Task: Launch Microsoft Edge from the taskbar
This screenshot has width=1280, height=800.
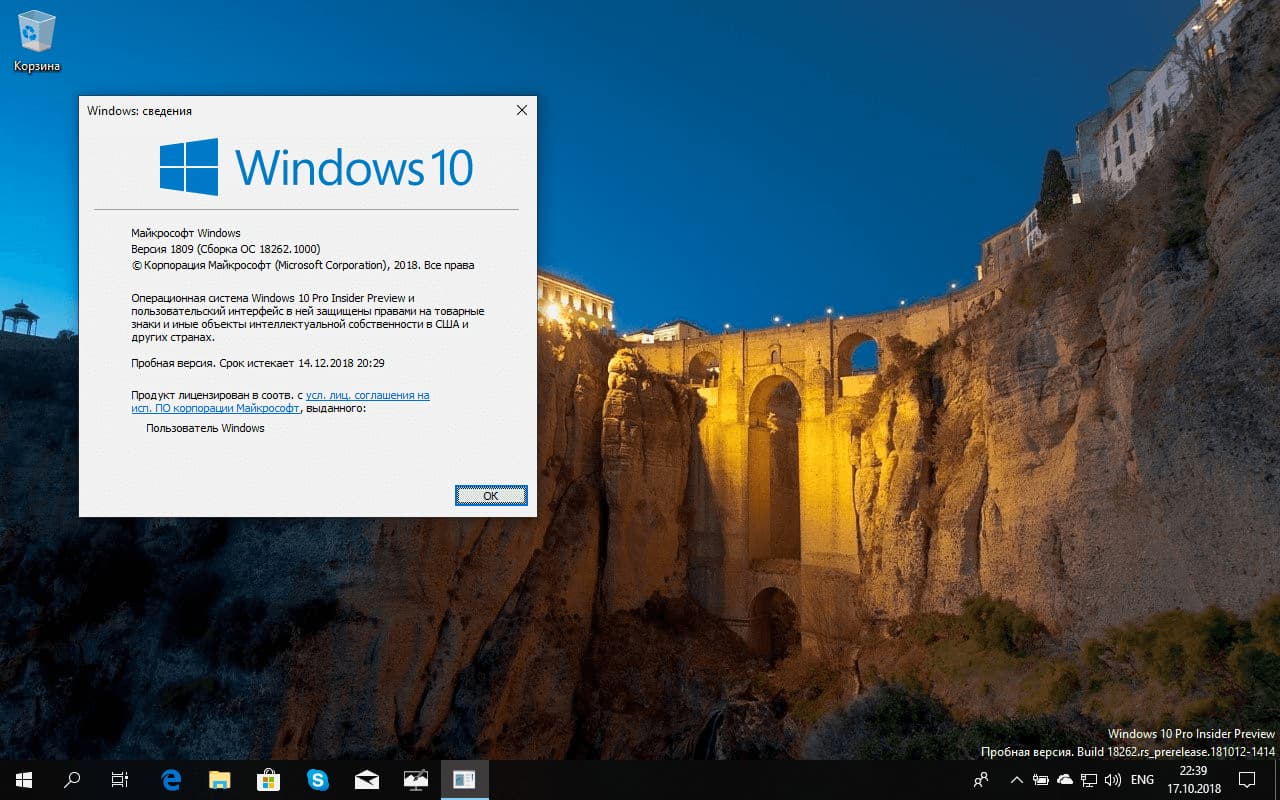Action: point(170,780)
